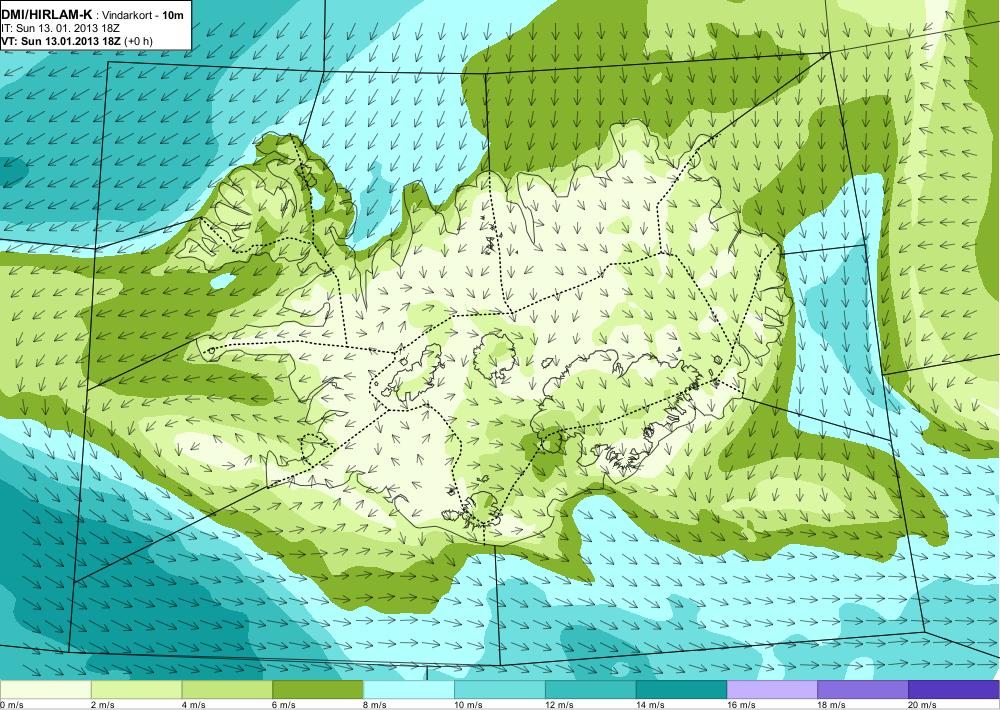Click the legend swatch between 4 m/s and 6 m/s
This screenshot has height=710, width=1000.
click(227, 690)
